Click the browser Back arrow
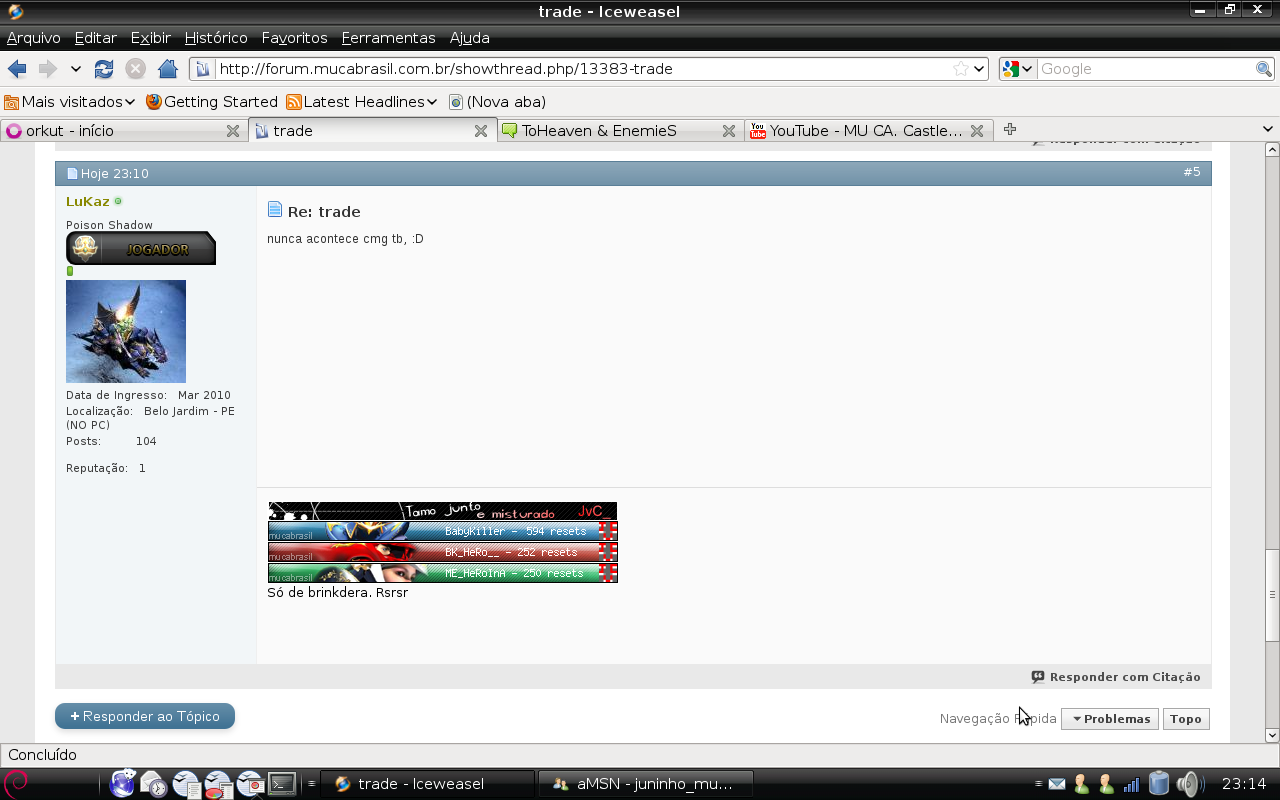Viewport: 1280px width, 800px height. tap(17, 69)
